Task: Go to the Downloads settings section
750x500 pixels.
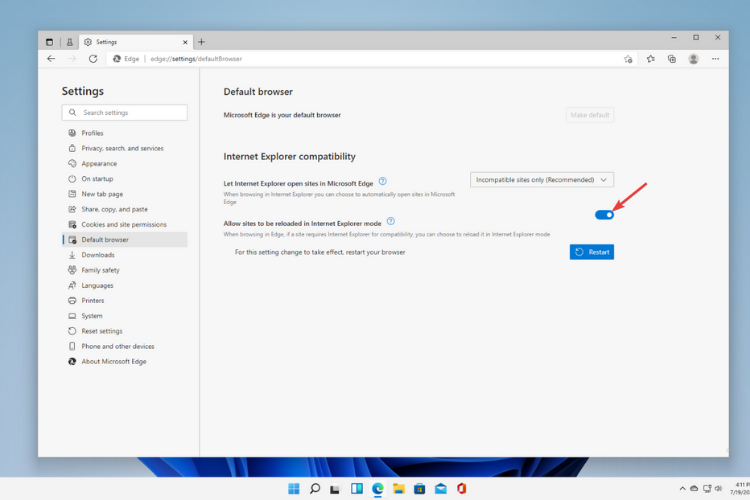Action: tap(98, 255)
